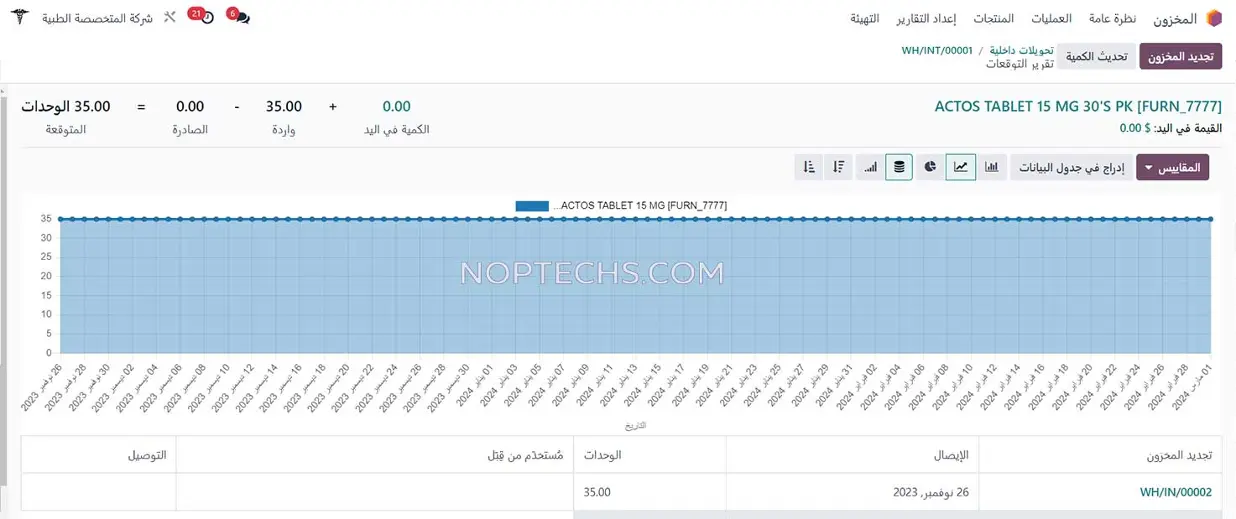This screenshot has width=1236, height=519.
Task: Click تجديد المخزون replenish button
Action: point(1180,57)
